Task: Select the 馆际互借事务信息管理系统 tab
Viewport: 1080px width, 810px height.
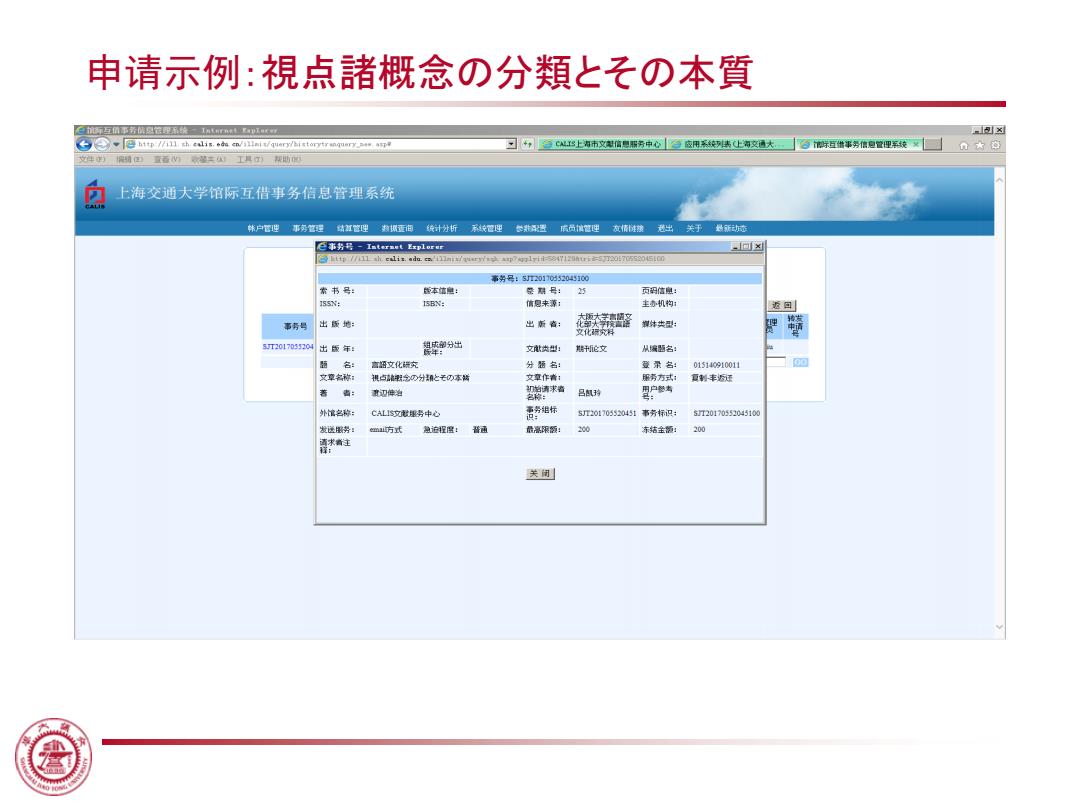Action: pos(858,144)
